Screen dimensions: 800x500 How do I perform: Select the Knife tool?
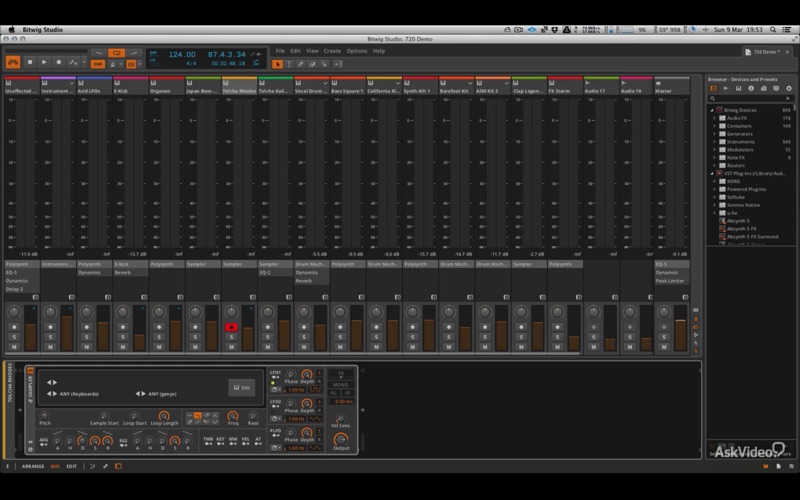(324, 64)
